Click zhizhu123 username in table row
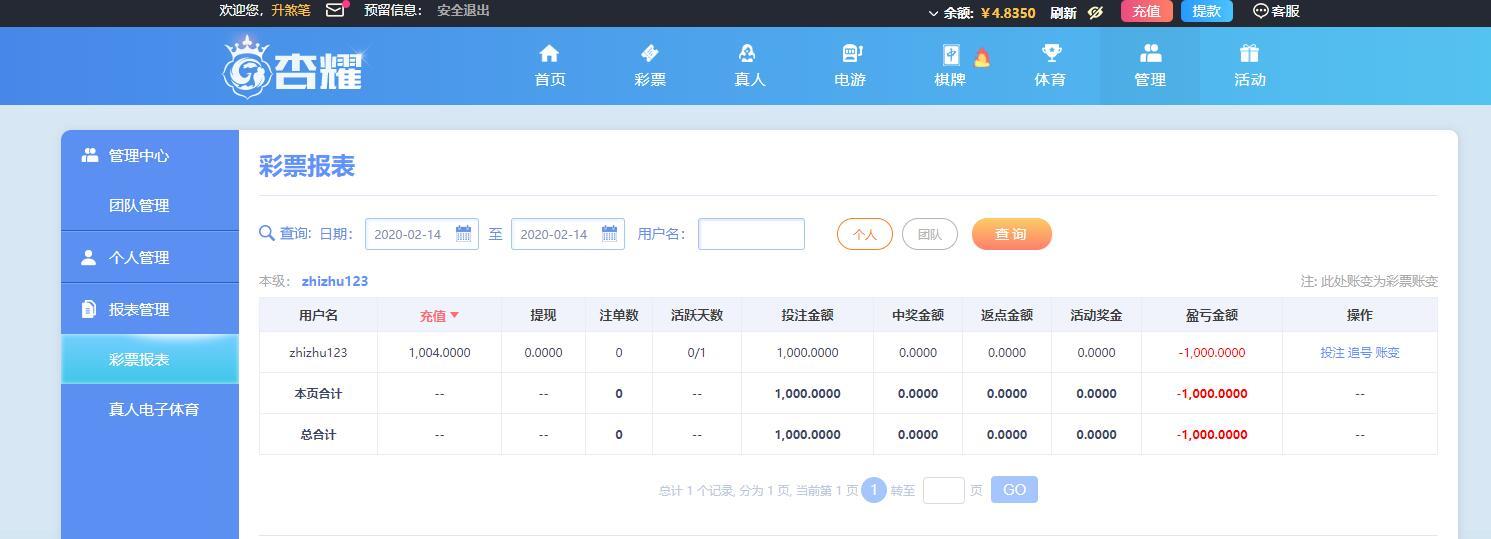The image size is (1491, 539). point(318,352)
